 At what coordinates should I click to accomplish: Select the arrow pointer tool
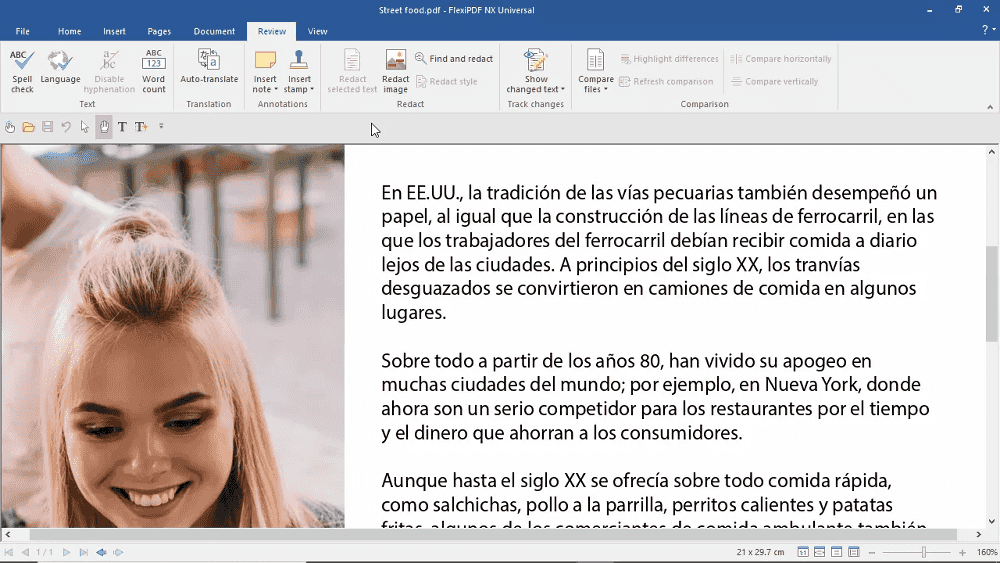85,127
